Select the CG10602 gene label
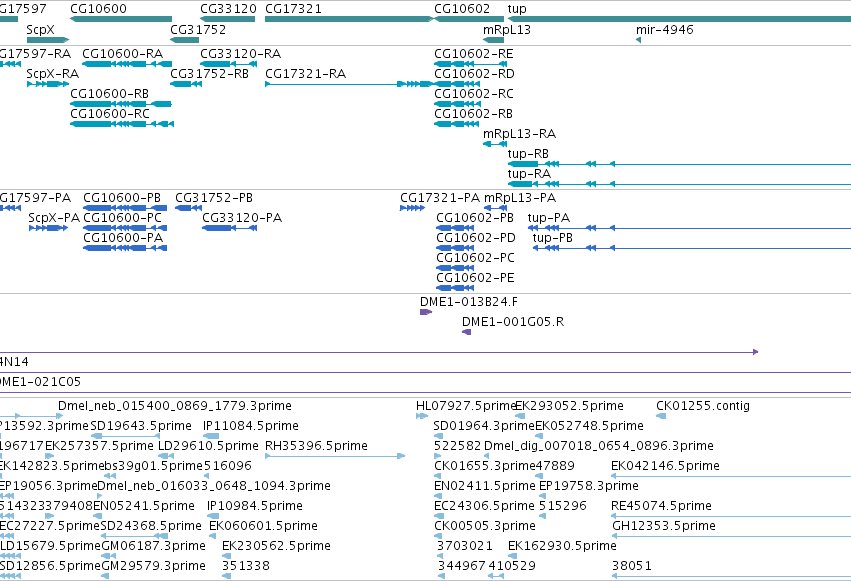The height and width of the screenshot is (581, 851). pos(462,9)
